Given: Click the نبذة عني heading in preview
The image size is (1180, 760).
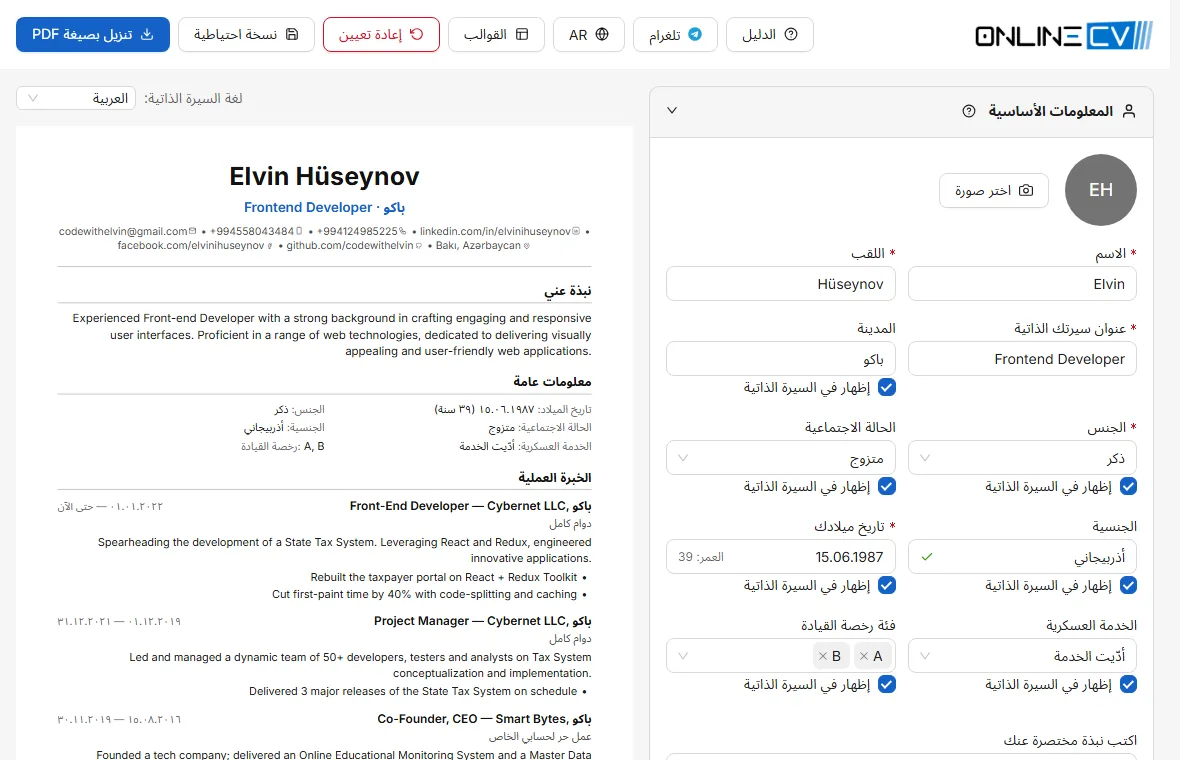Looking at the screenshot, I should [x=567, y=290].
